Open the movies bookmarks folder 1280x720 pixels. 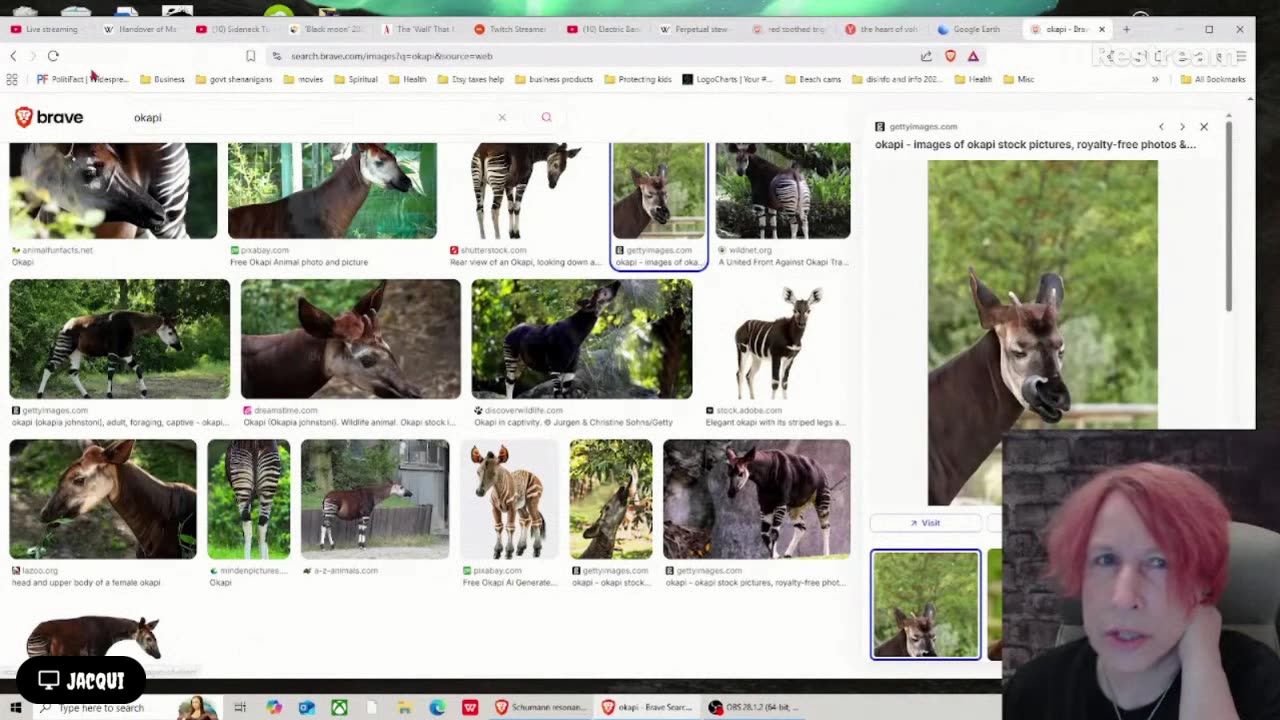pyautogui.click(x=303, y=79)
